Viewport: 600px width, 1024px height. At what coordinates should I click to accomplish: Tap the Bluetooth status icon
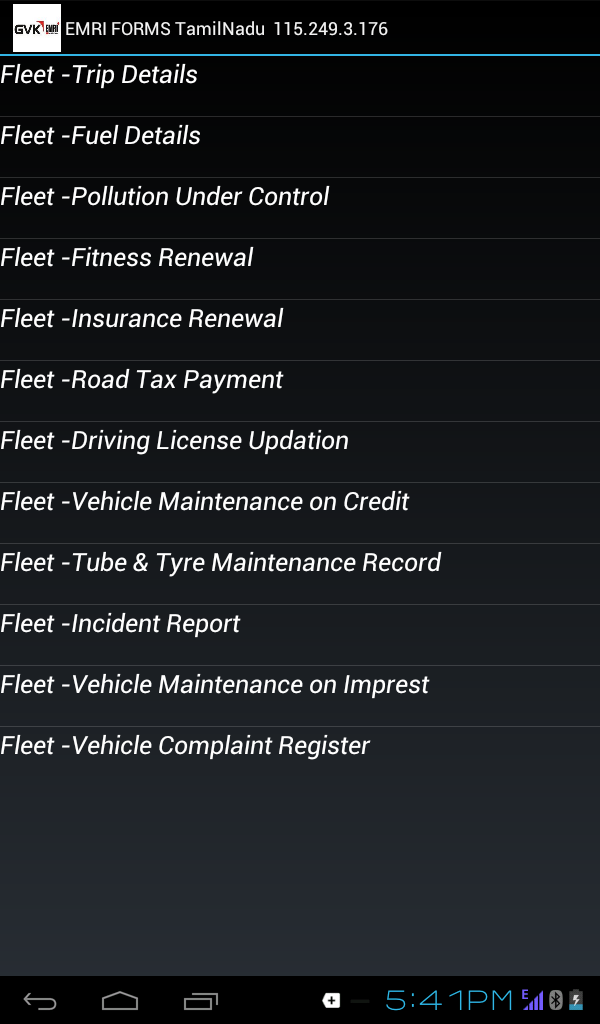pyautogui.click(x=556, y=1000)
